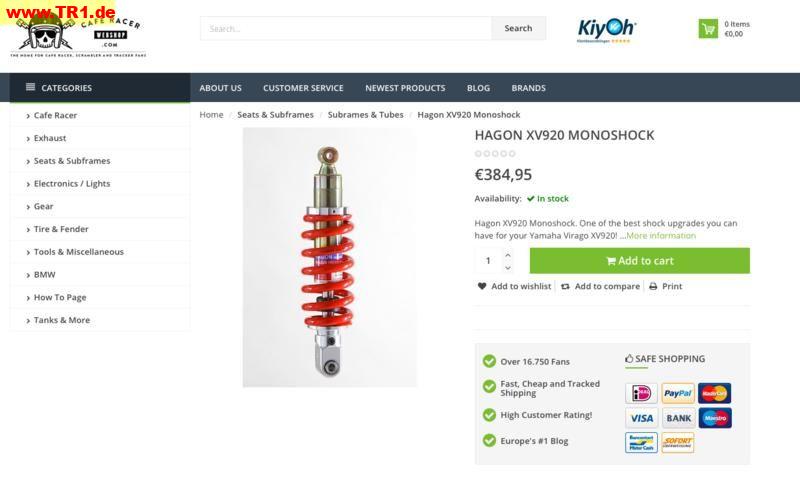Viewport: 800px width, 481px height.
Task: Click the compare arrows icon
Action: pyautogui.click(x=565, y=287)
